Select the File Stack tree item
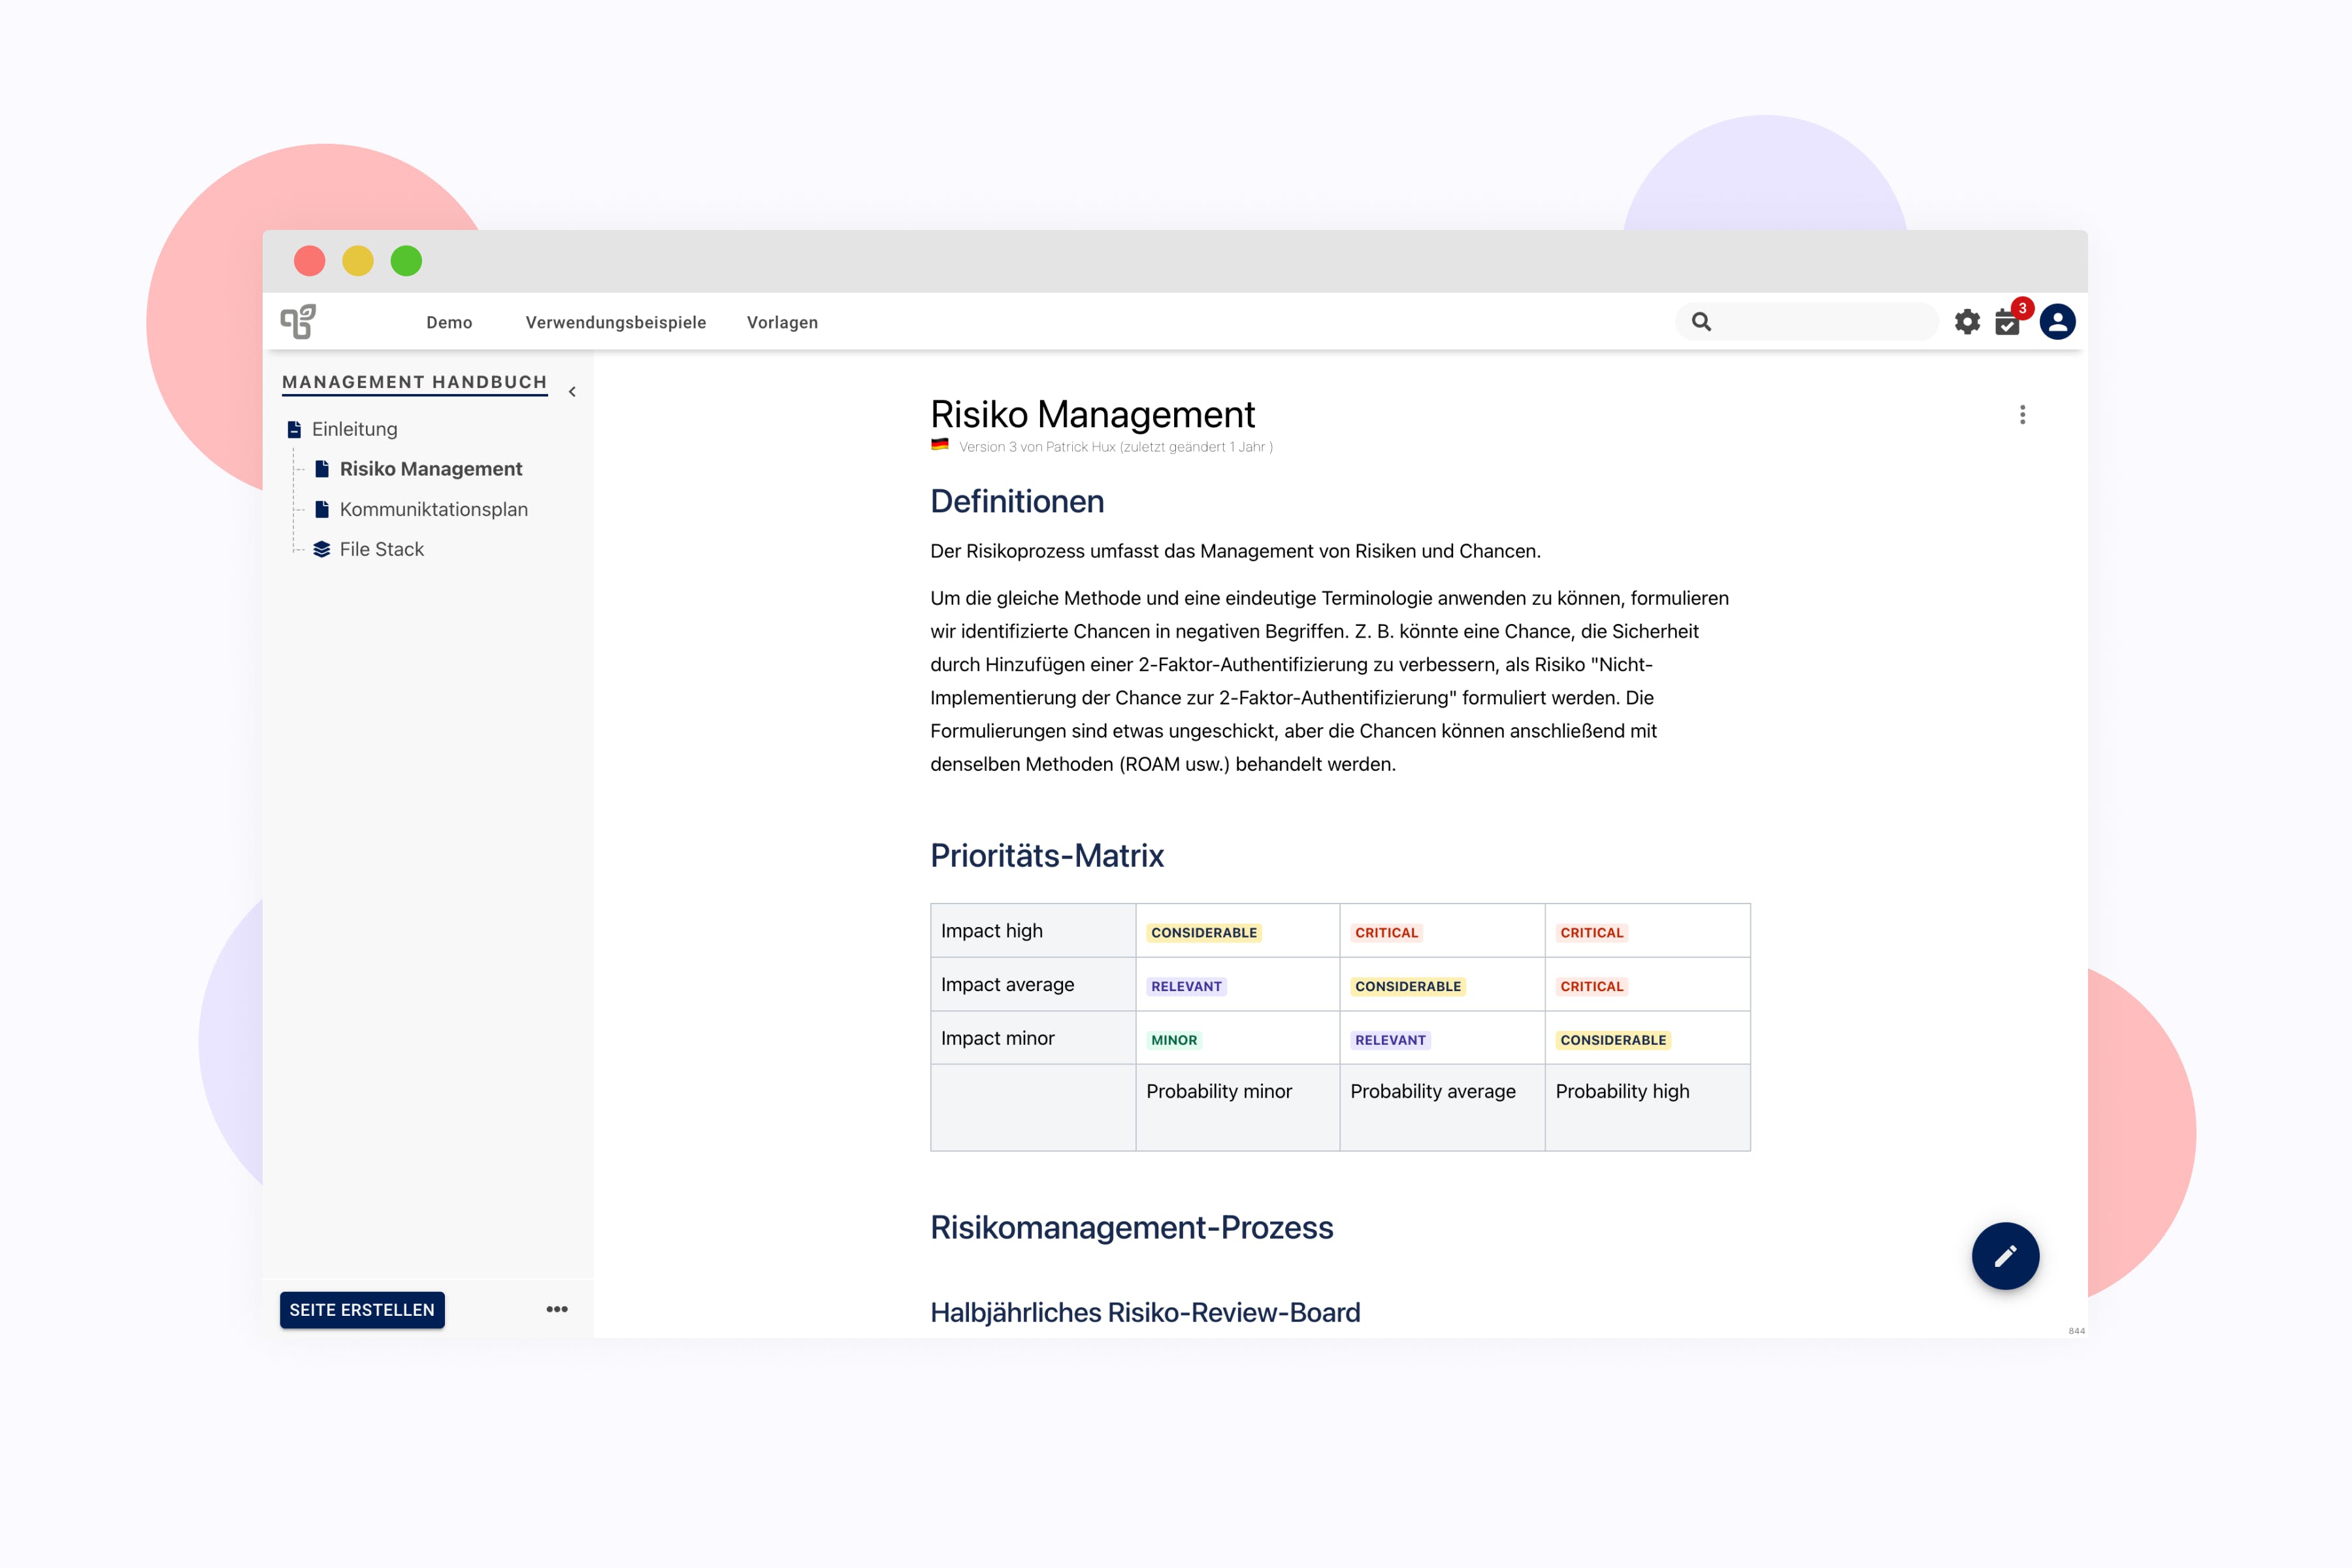Screen dimensions: 2352x1568 (x=381, y=549)
